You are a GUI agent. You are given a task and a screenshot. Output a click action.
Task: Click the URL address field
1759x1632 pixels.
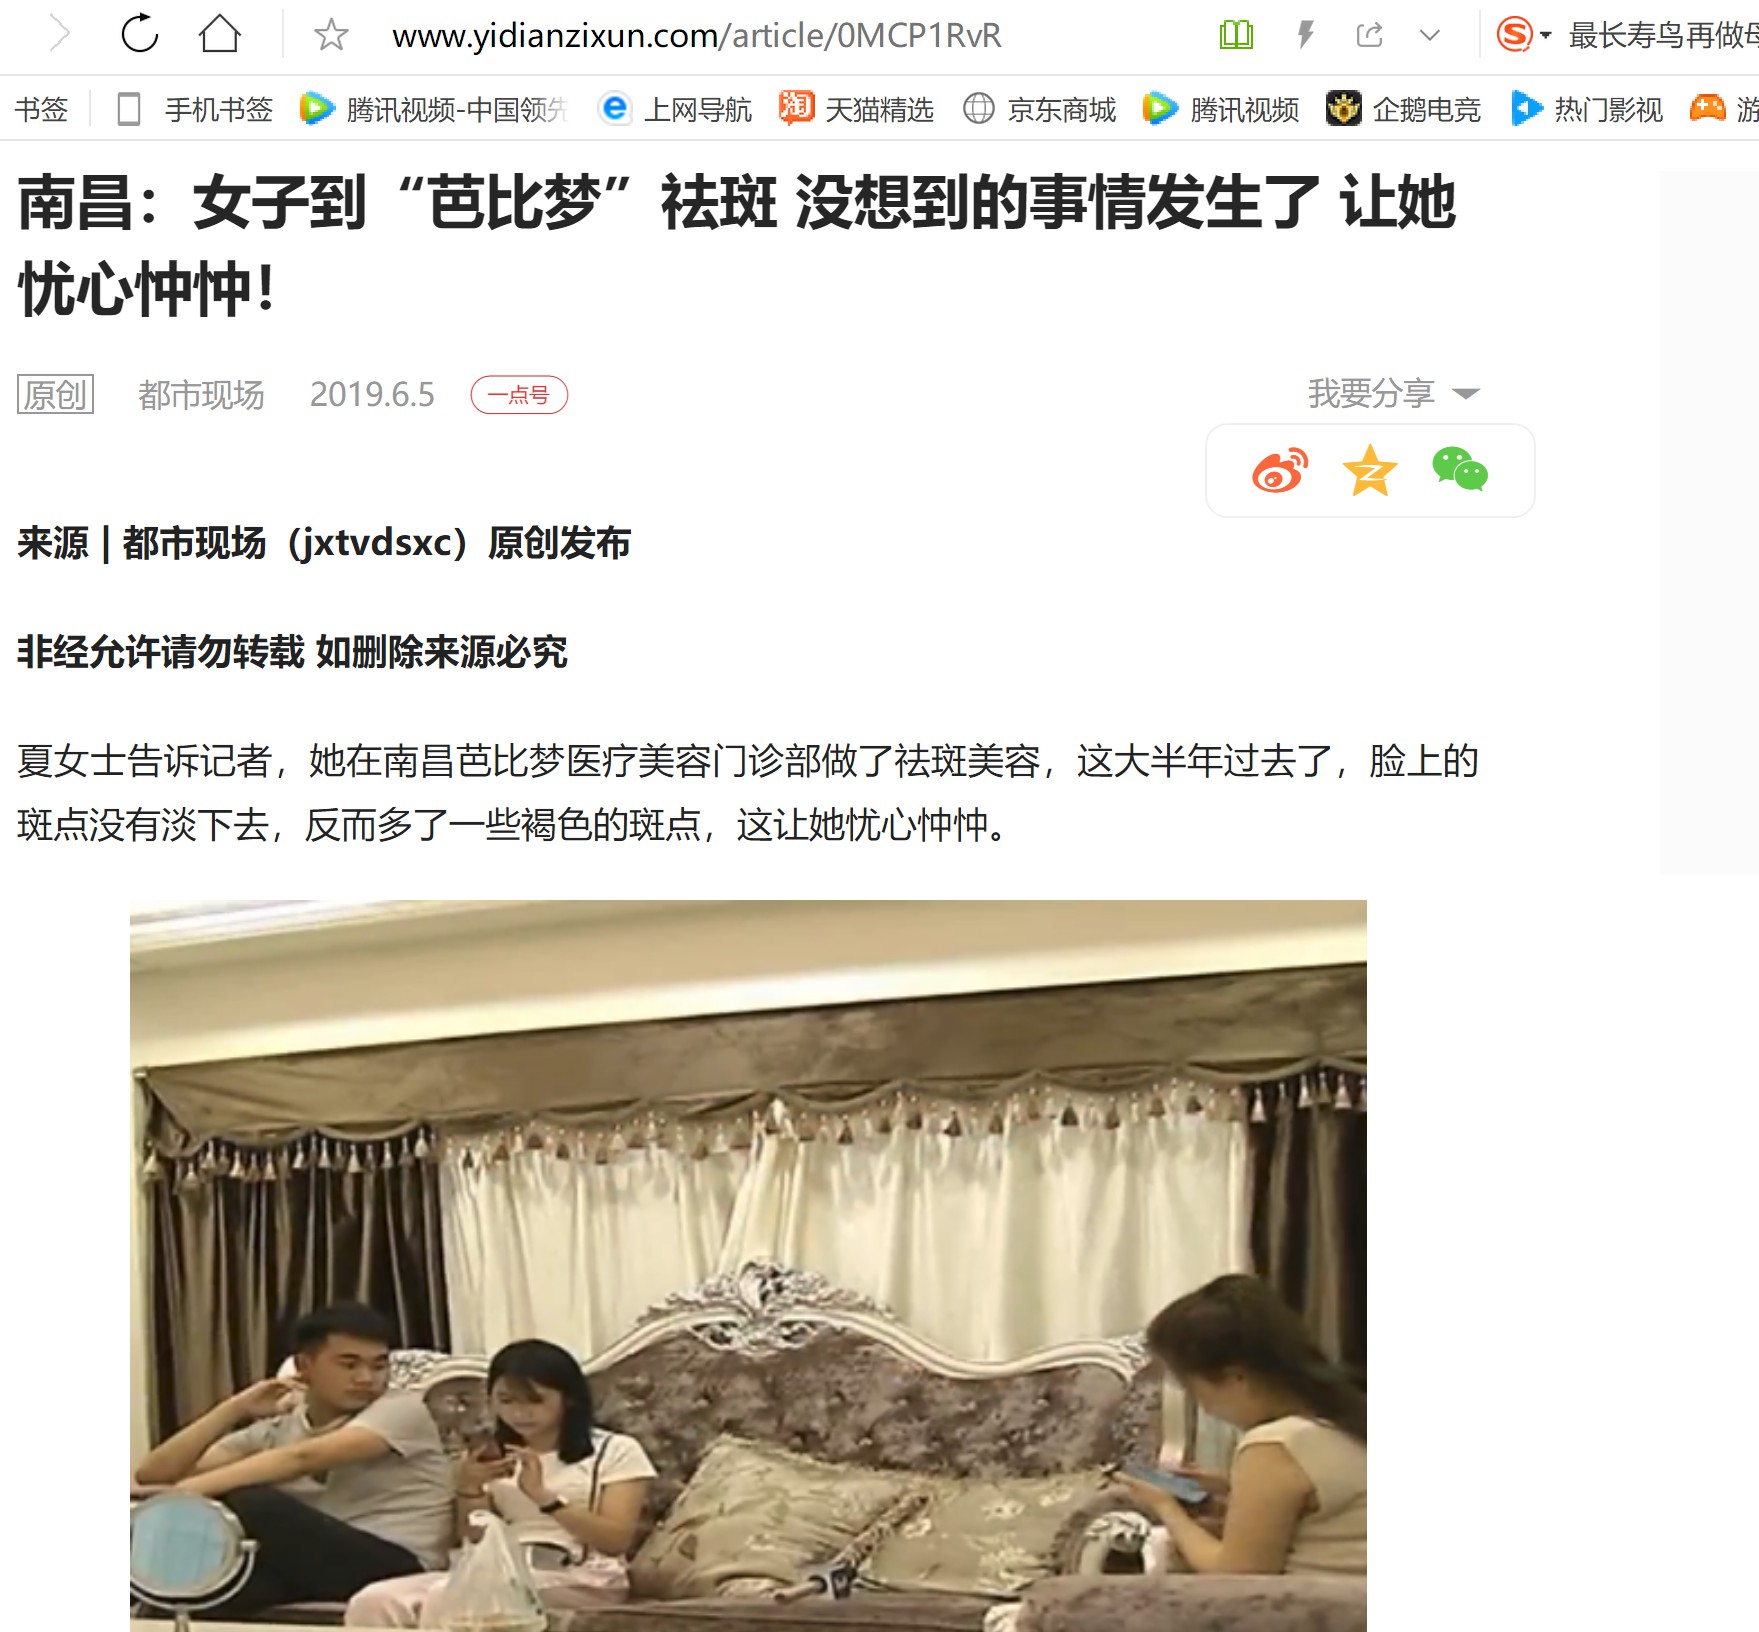point(696,36)
